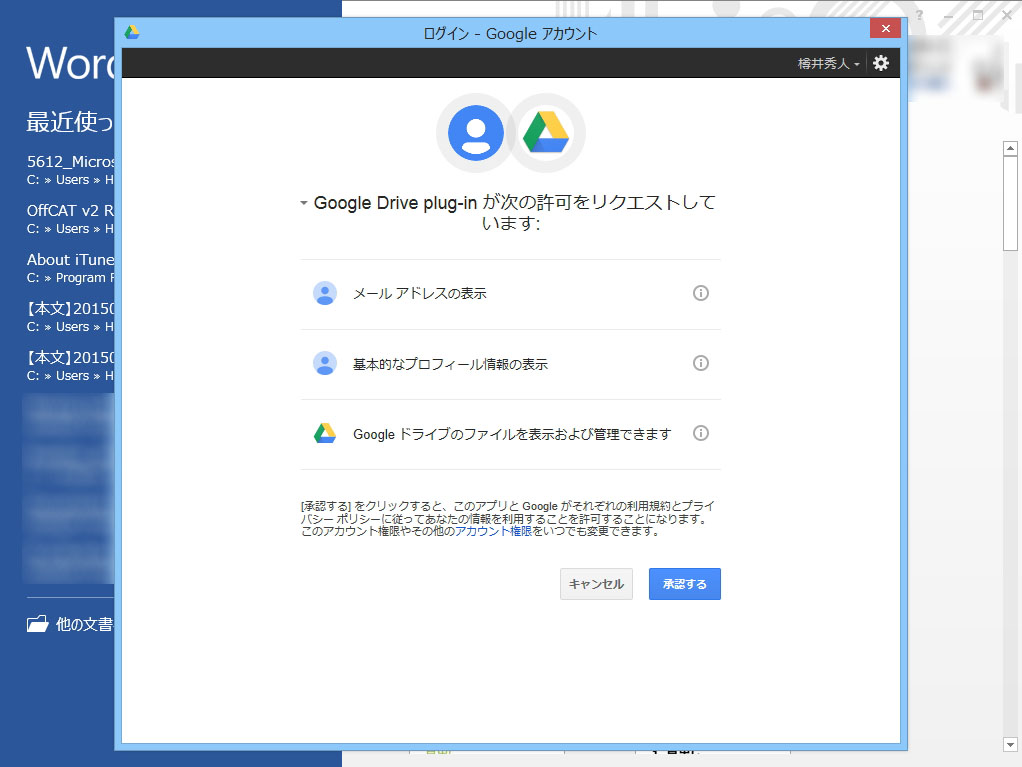
Task: Click the scrollbar down arrow on the right
Action: (1010, 744)
